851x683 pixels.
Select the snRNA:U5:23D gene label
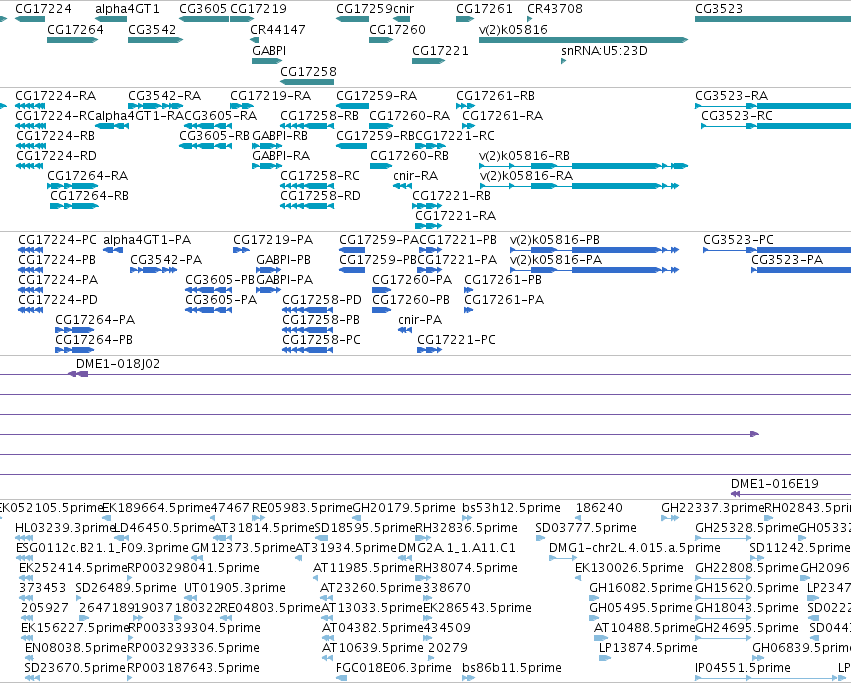(x=604, y=50)
